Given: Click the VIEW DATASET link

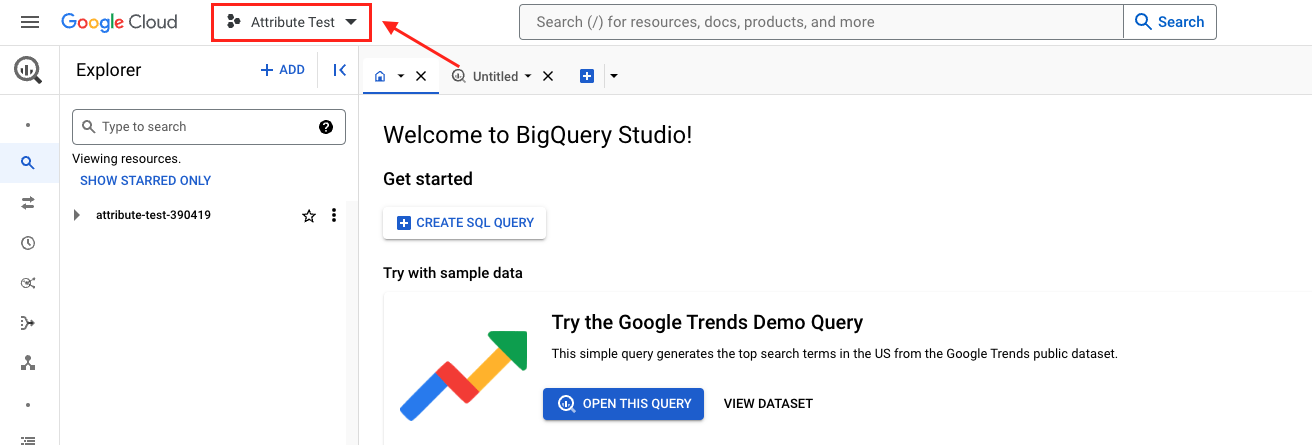Looking at the screenshot, I should click(x=768, y=404).
